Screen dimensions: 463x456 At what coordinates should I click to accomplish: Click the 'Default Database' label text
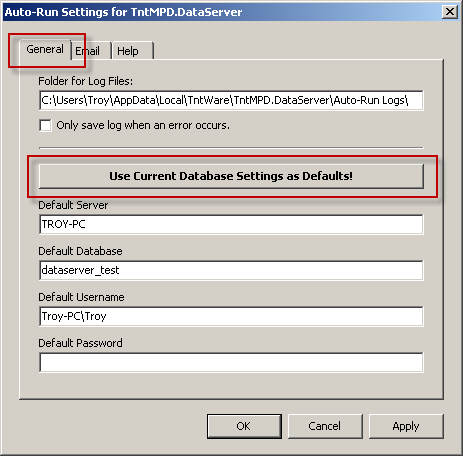pyautogui.click(x=80, y=251)
